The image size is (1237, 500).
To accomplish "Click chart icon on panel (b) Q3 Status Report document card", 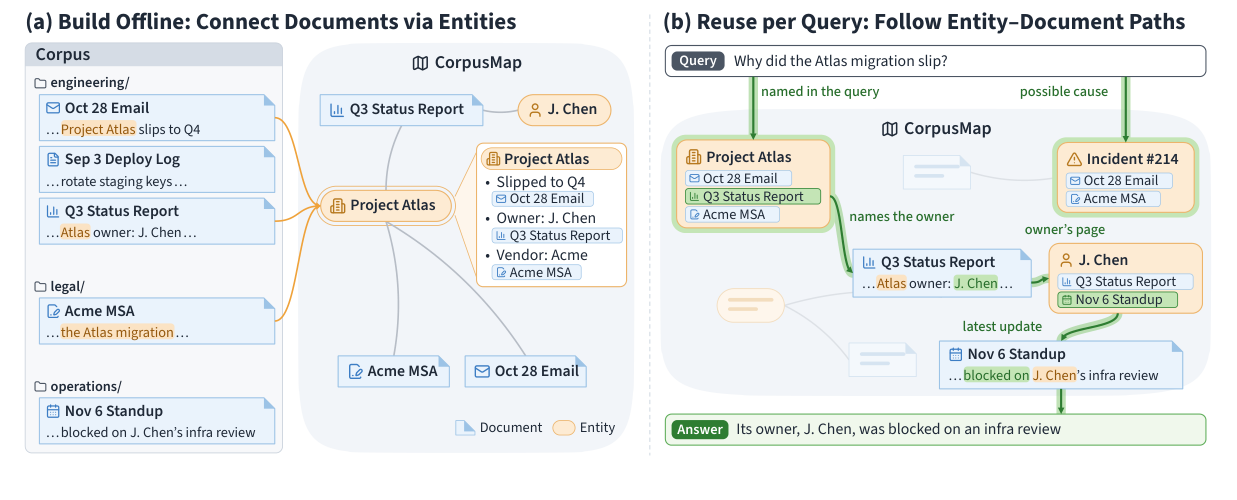I will pyautogui.click(x=868, y=262).
